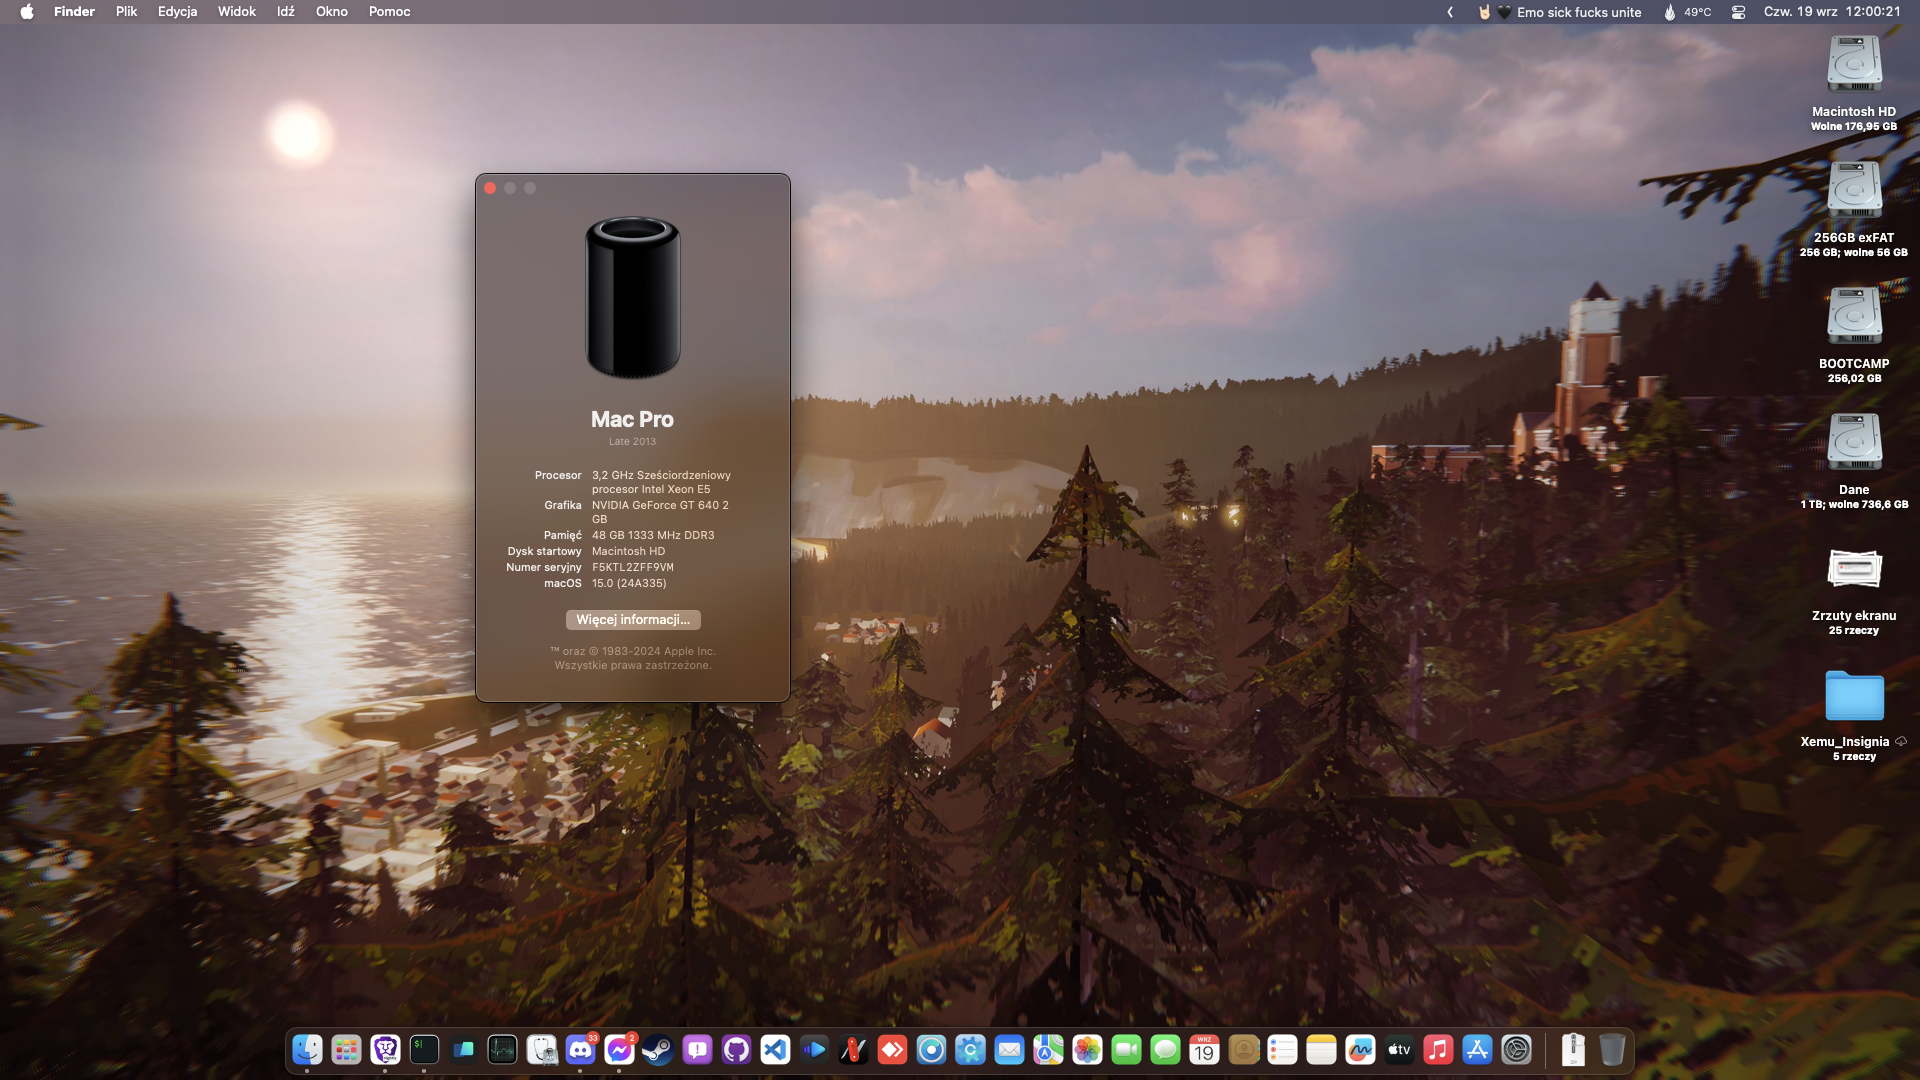1920x1080 pixels.
Task: Open Calendar showing 19 in Dock
Action: click(1204, 1049)
